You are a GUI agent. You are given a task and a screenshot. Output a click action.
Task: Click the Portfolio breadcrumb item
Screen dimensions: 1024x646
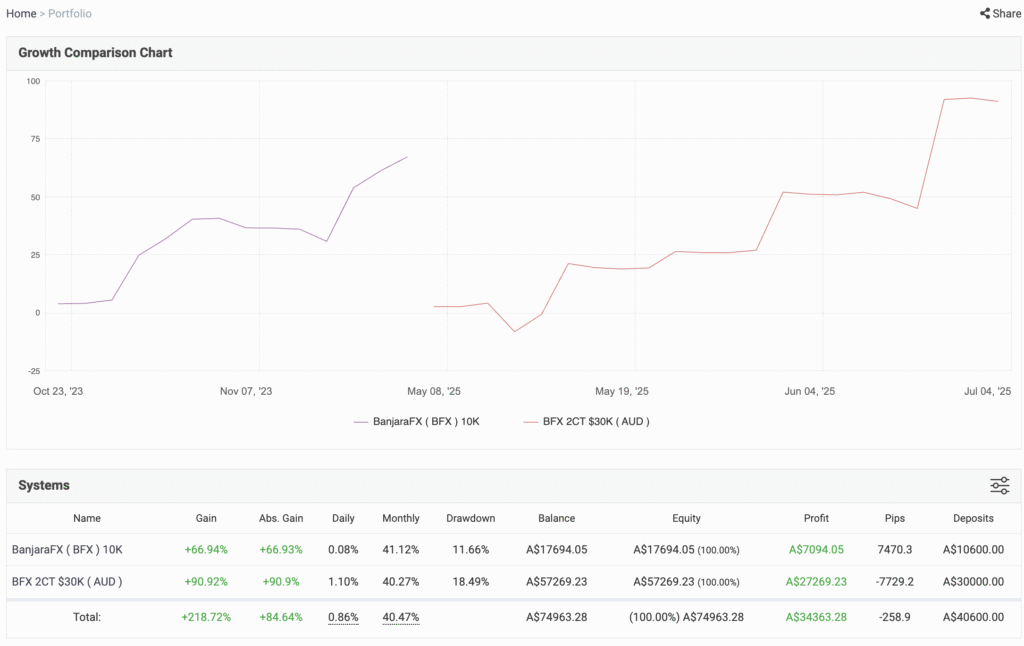[70, 14]
